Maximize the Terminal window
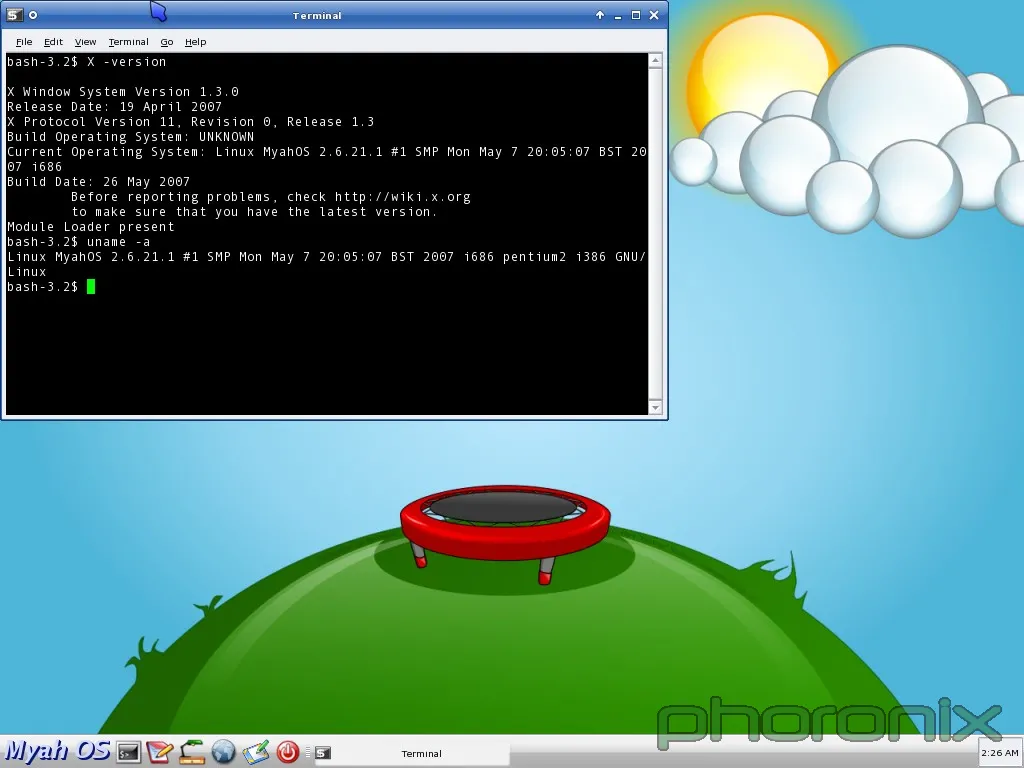 pos(636,15)
